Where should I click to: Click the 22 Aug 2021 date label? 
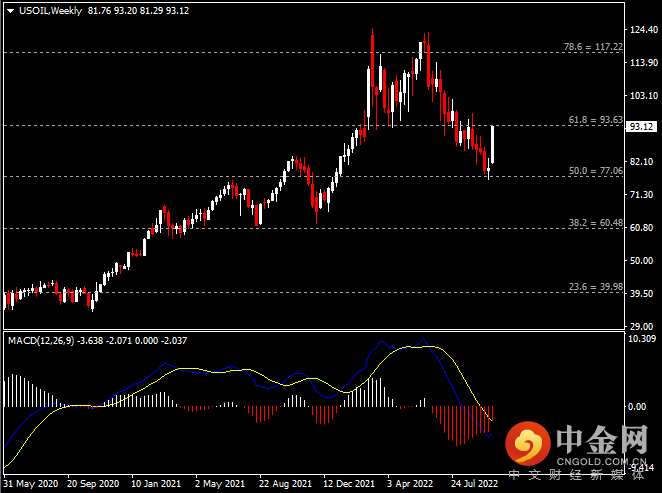pos(285,484)
